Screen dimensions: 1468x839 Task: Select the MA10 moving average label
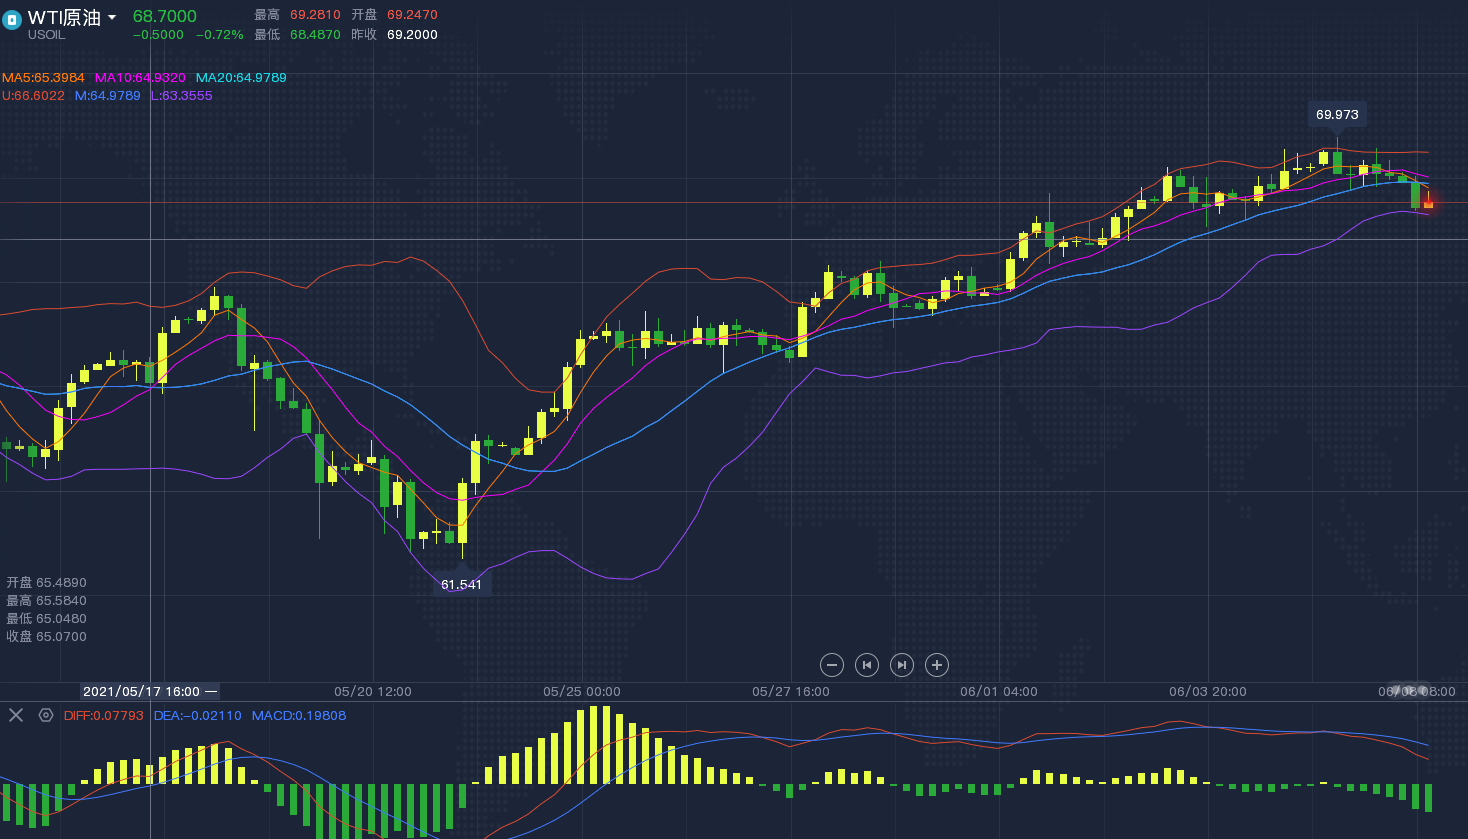tap(140, 78)
